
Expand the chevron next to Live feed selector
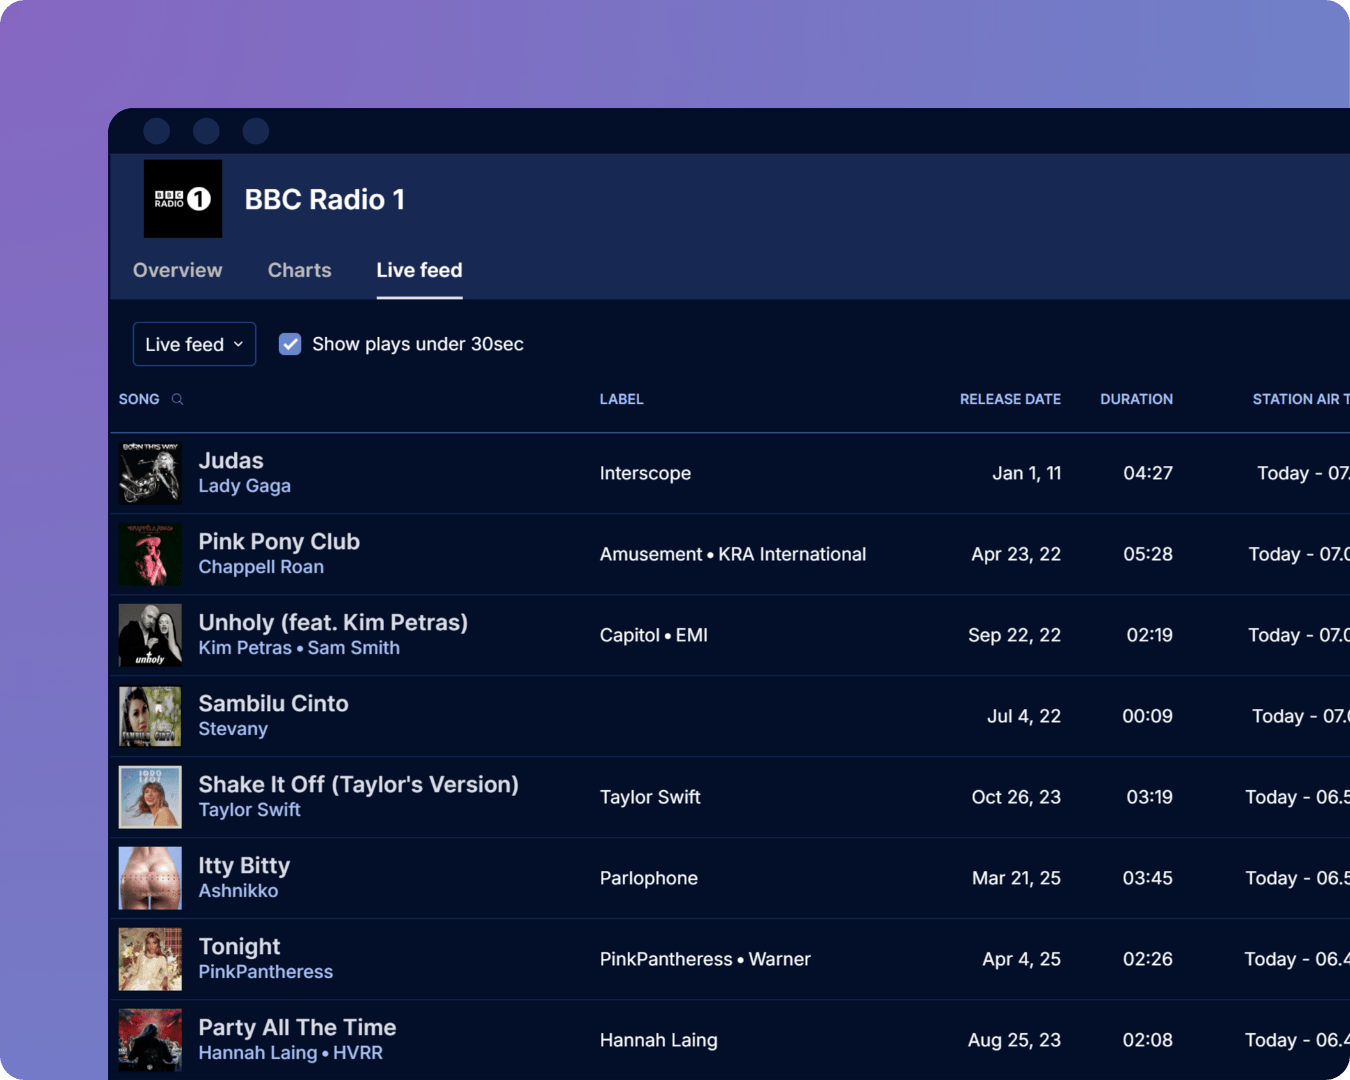click(x=238, y=344)
